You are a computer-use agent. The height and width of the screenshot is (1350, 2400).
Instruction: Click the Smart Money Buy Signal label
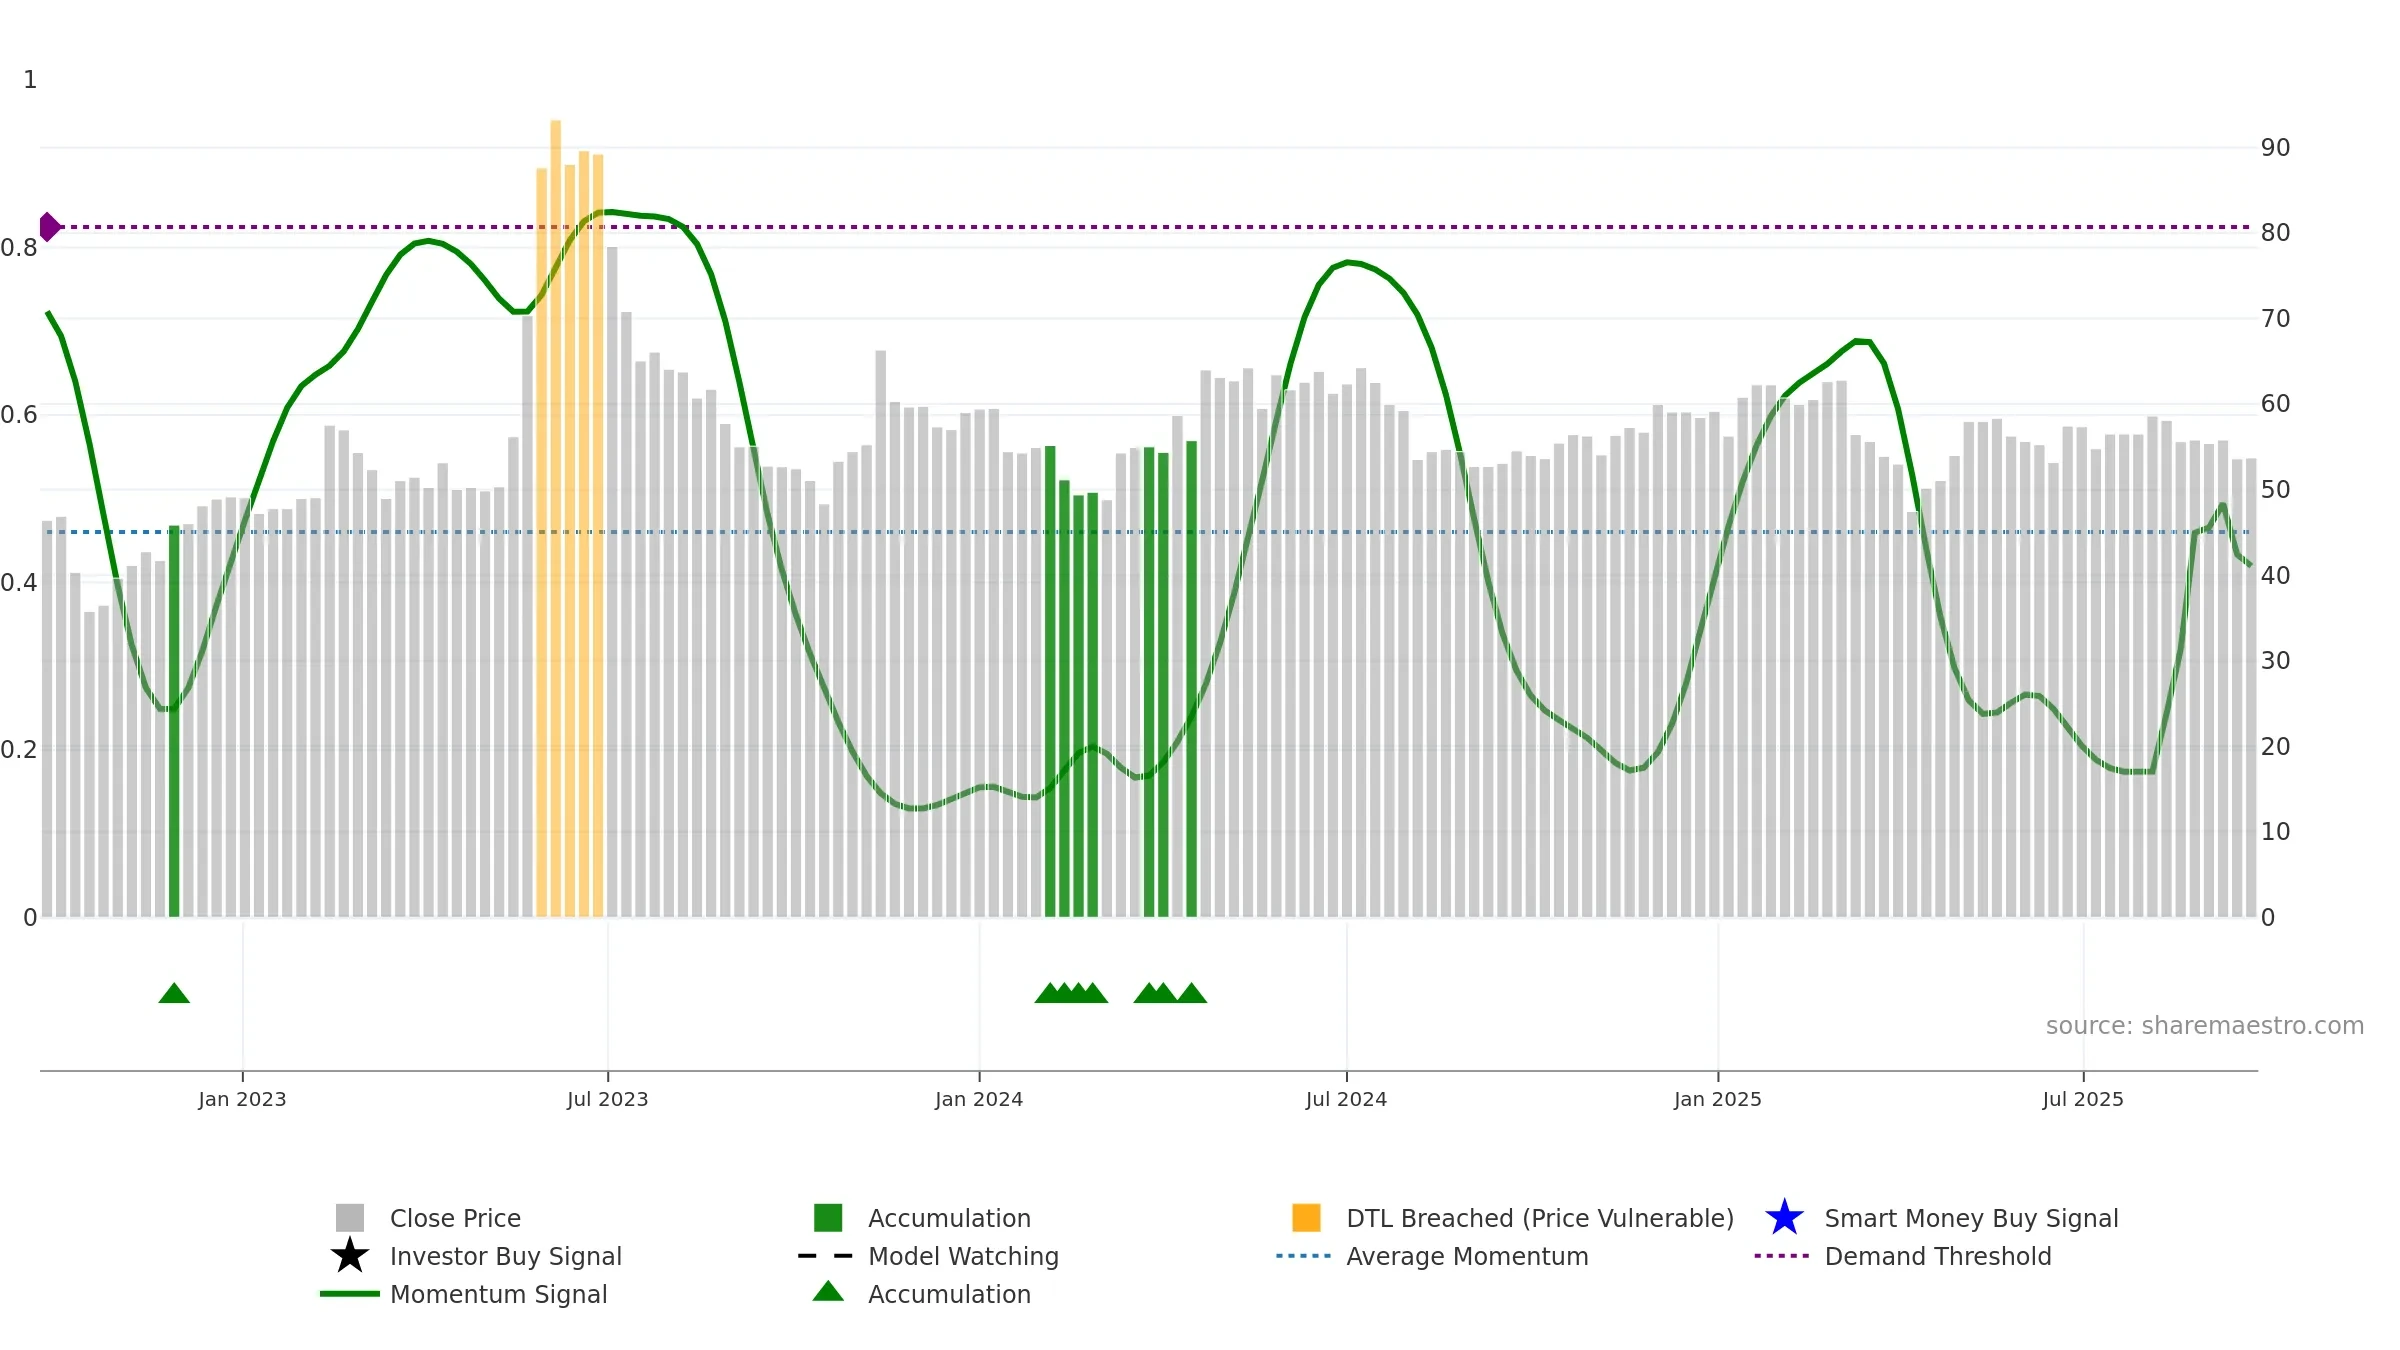coord(1971,1218)
